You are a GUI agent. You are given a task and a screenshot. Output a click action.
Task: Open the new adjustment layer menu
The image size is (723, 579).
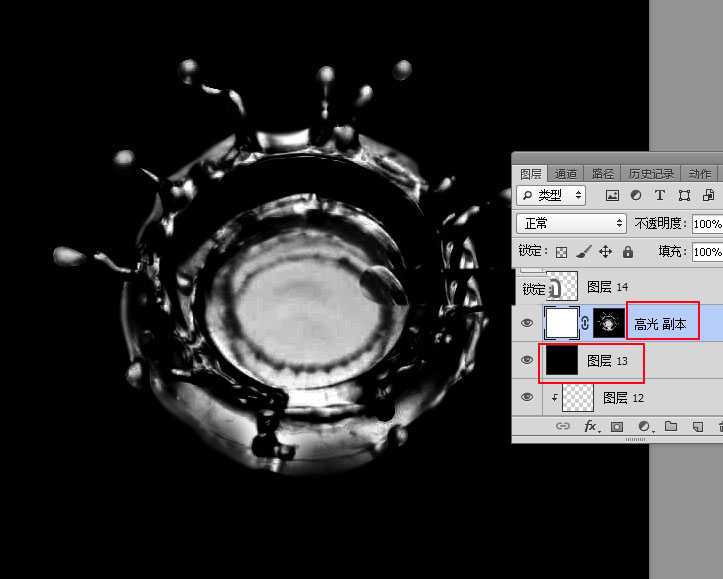point(644,427)
